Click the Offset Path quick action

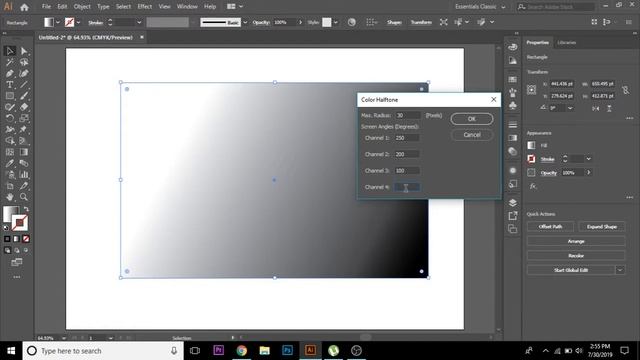point(550,227)
